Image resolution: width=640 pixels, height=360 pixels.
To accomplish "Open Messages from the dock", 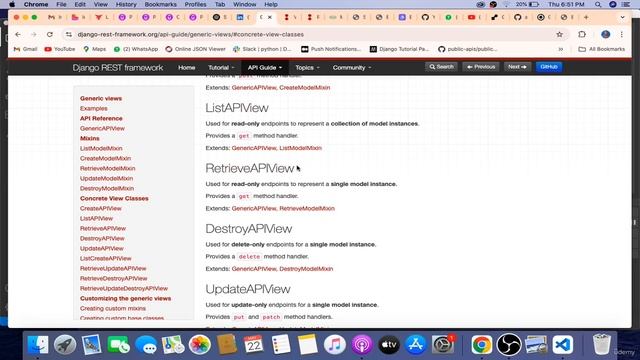I will (x=146, y=345).
